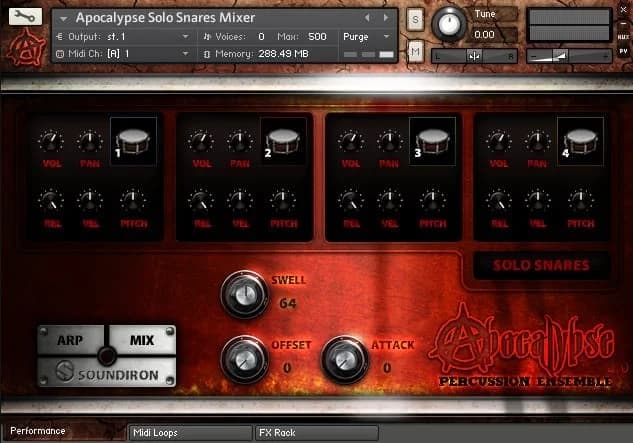Open the Midi Loops tab

[x=188, y=432]
